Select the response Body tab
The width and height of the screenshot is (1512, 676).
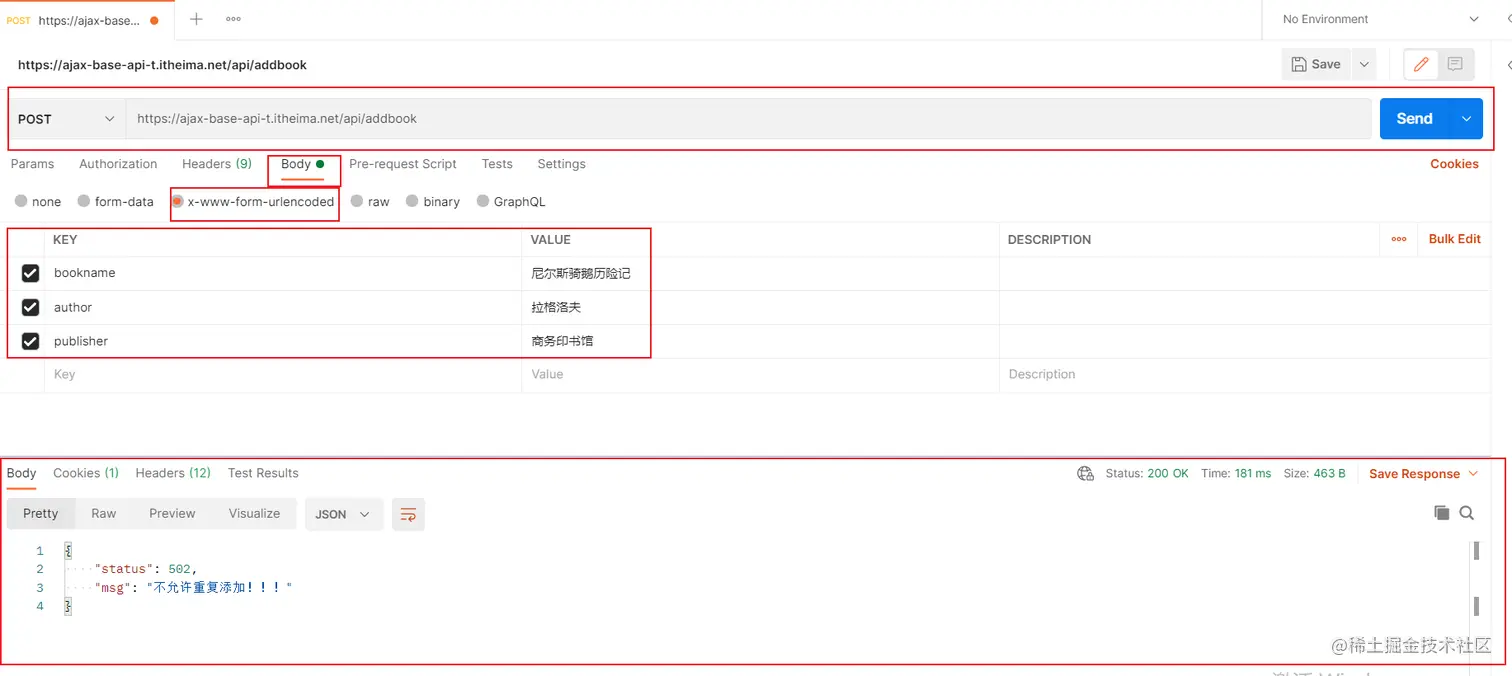(21, 473)
